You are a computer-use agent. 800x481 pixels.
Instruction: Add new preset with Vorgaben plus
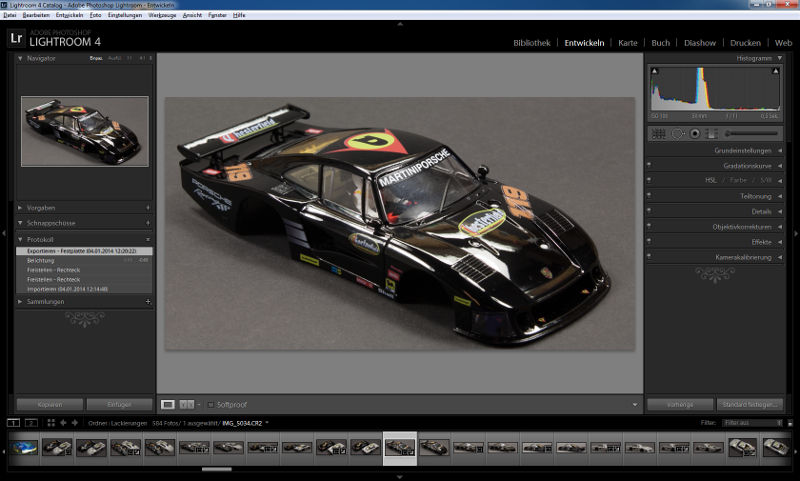[148, 208]
